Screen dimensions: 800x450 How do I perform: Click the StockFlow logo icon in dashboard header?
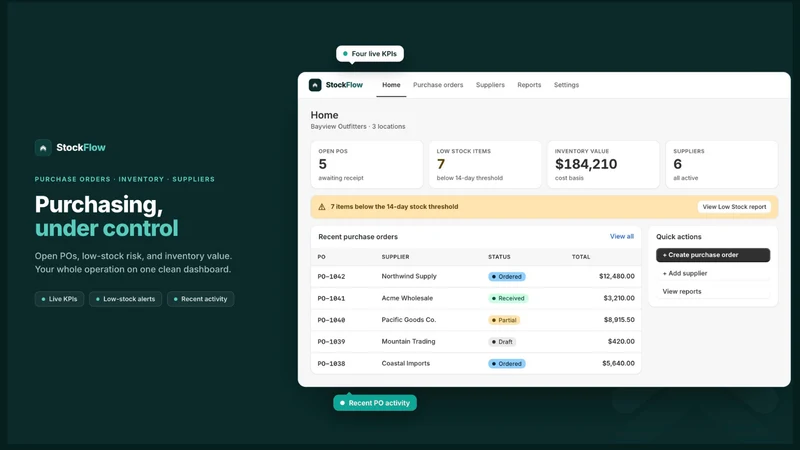click(x=315, y=85)
